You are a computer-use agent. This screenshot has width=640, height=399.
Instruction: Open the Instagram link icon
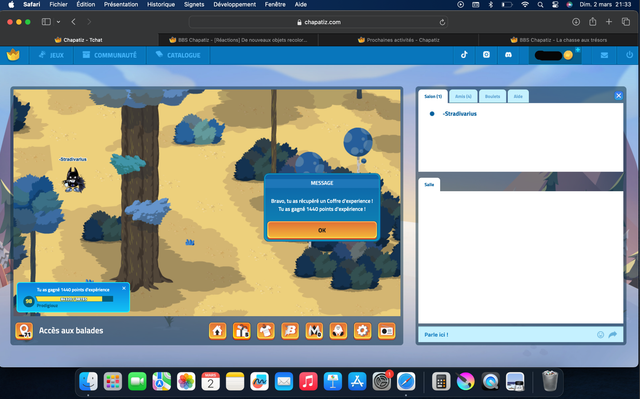pyautogui.click(x=486, y=55)
